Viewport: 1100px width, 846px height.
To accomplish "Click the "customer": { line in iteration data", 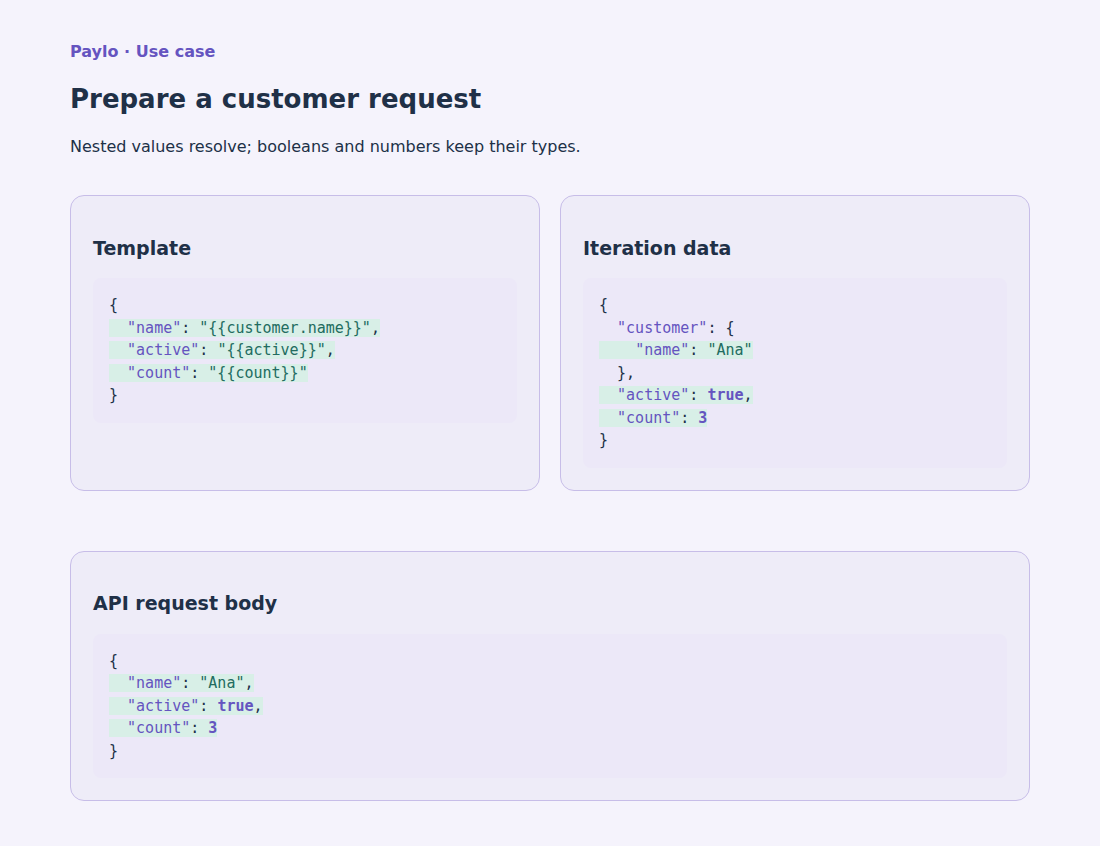I will click(676, 328).
